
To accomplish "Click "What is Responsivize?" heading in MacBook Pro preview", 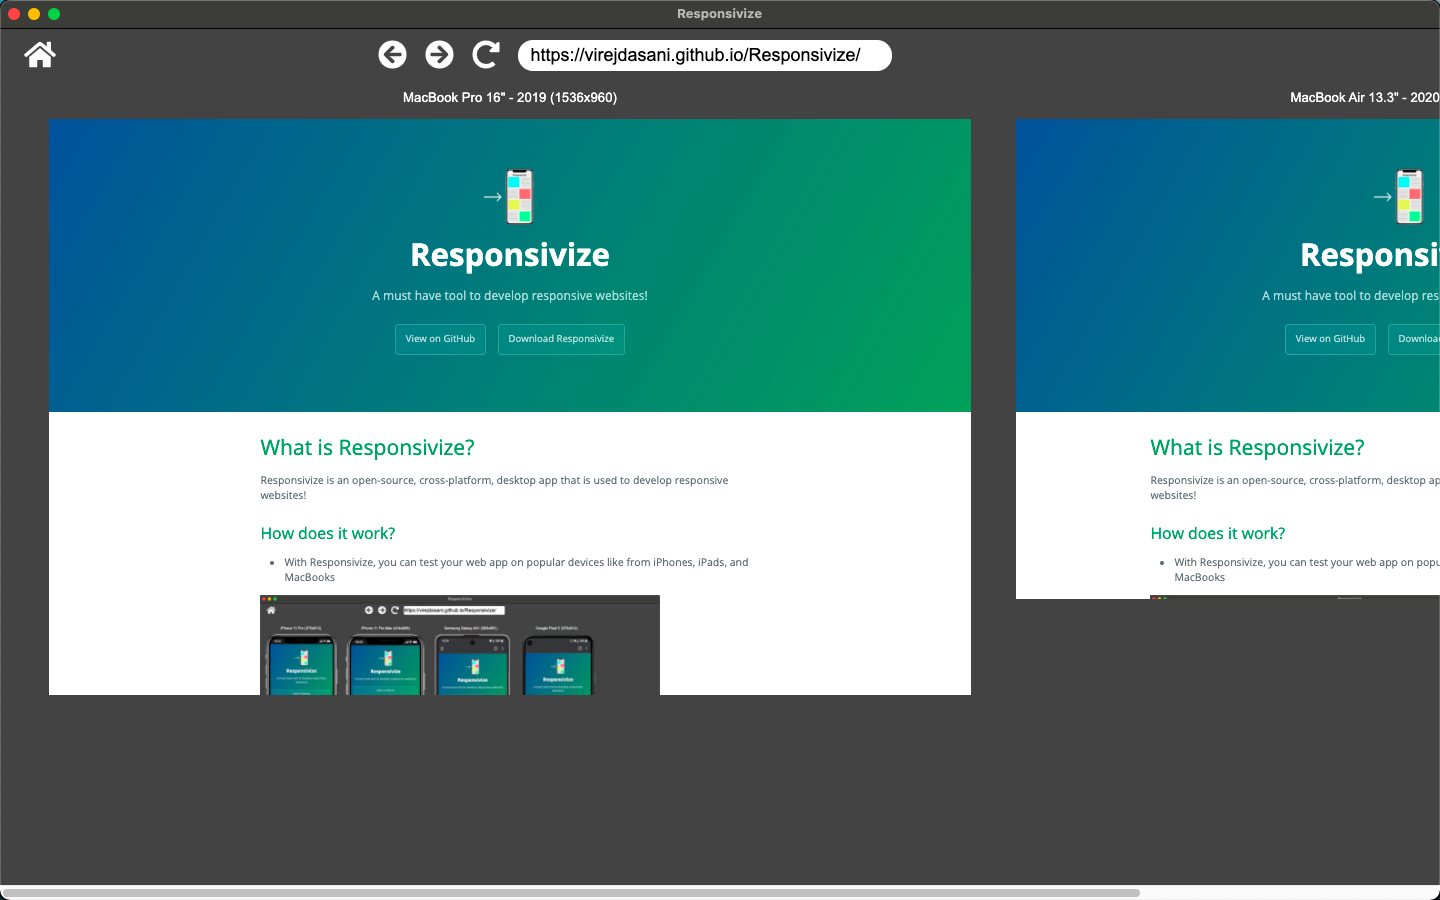I will click(x=367, y=448).
